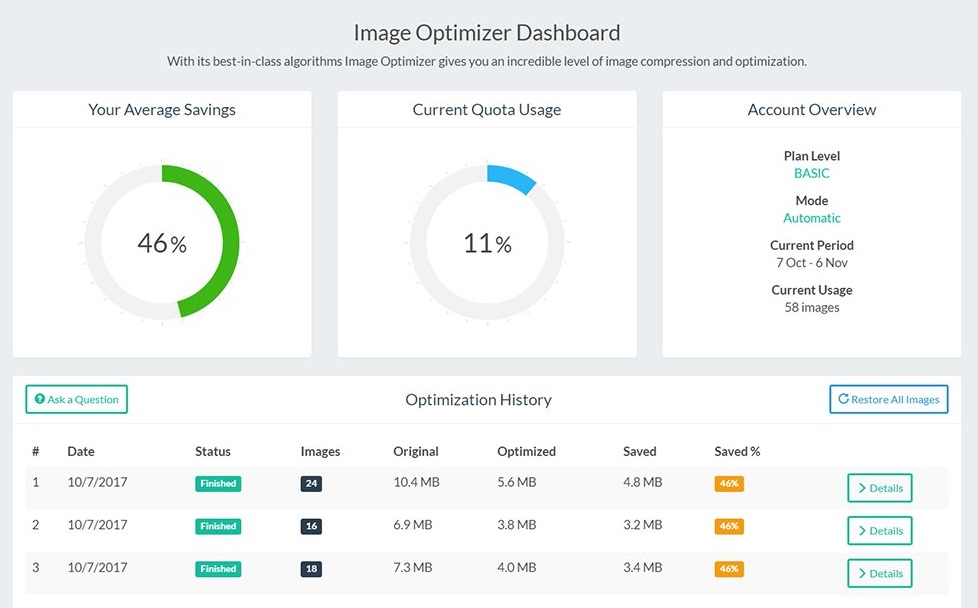Click the refresh icon in Restore All Images

pyautogui.click(x=843, y=398)
